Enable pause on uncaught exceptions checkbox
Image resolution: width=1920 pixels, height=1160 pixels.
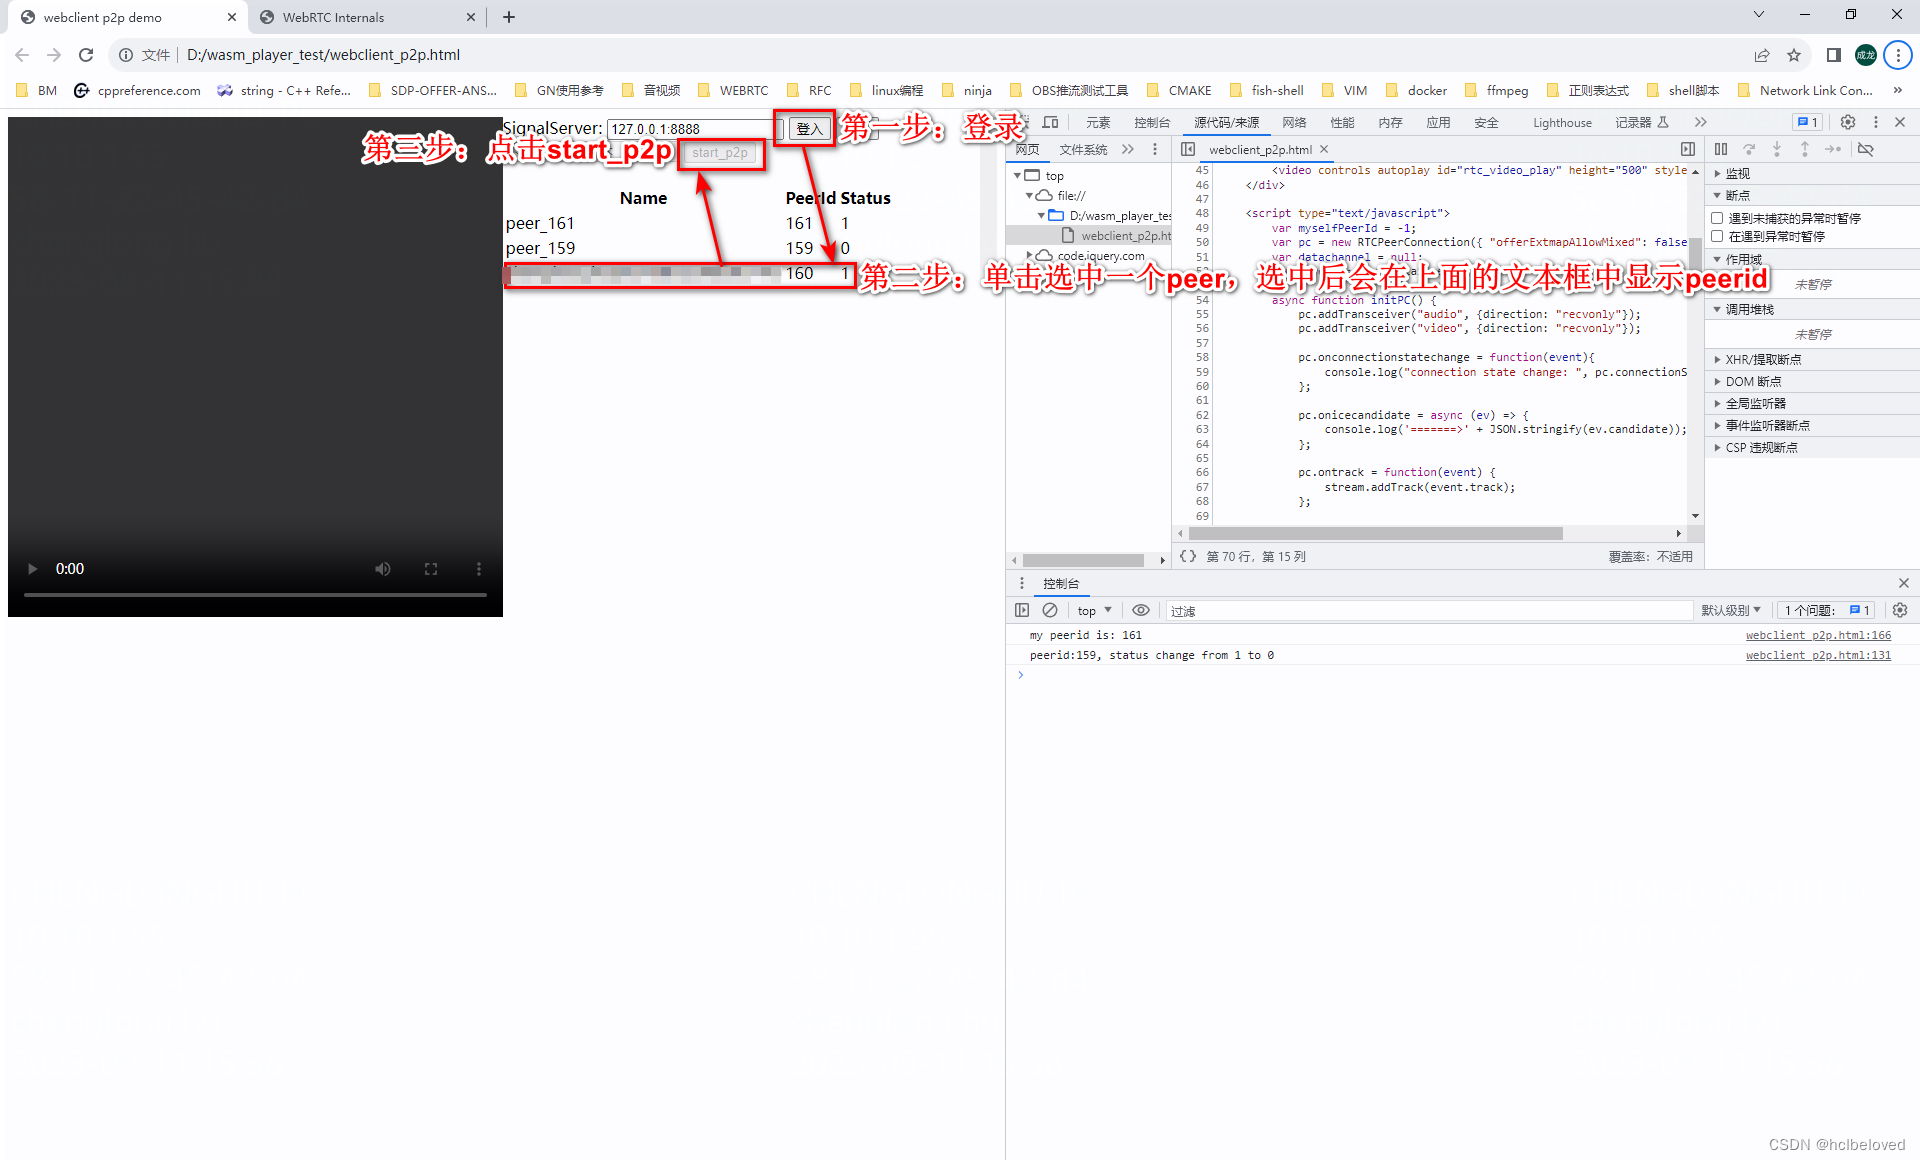[1717, 218]
